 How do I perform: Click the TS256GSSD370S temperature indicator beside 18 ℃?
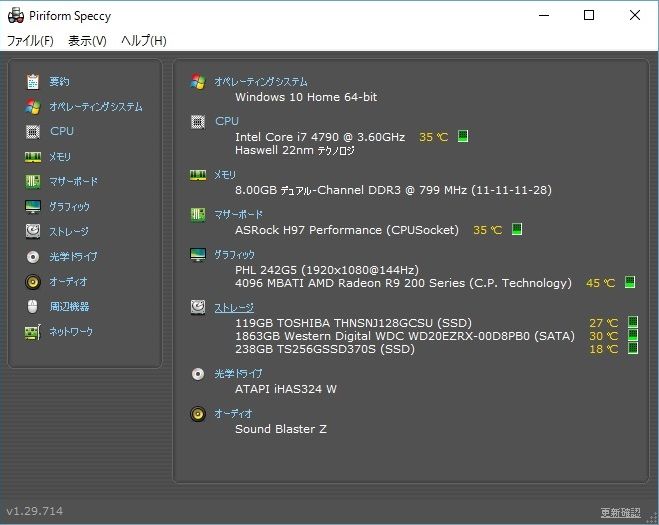point(633,348)
